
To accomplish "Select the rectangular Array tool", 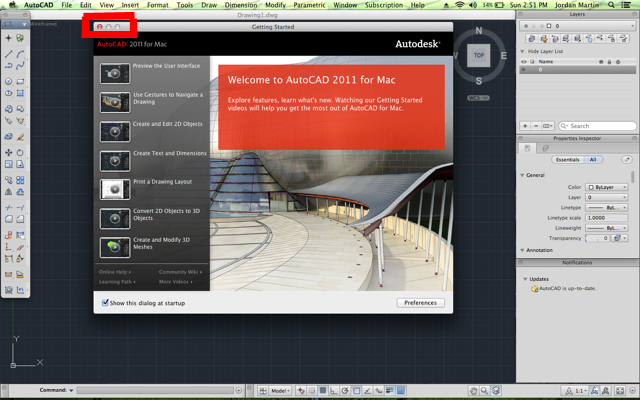I will point(20,180).
